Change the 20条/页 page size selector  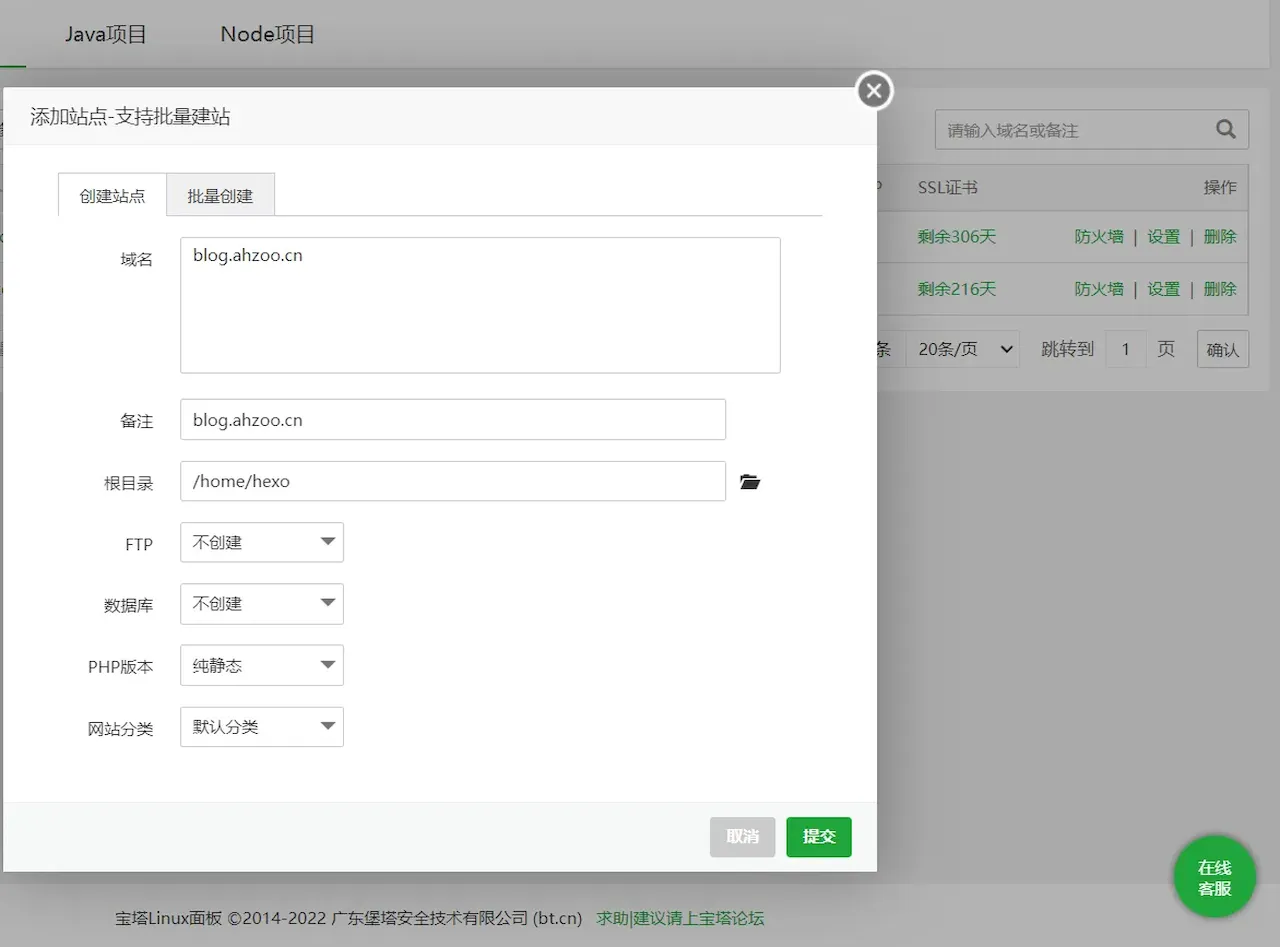[x=964, y=349]
